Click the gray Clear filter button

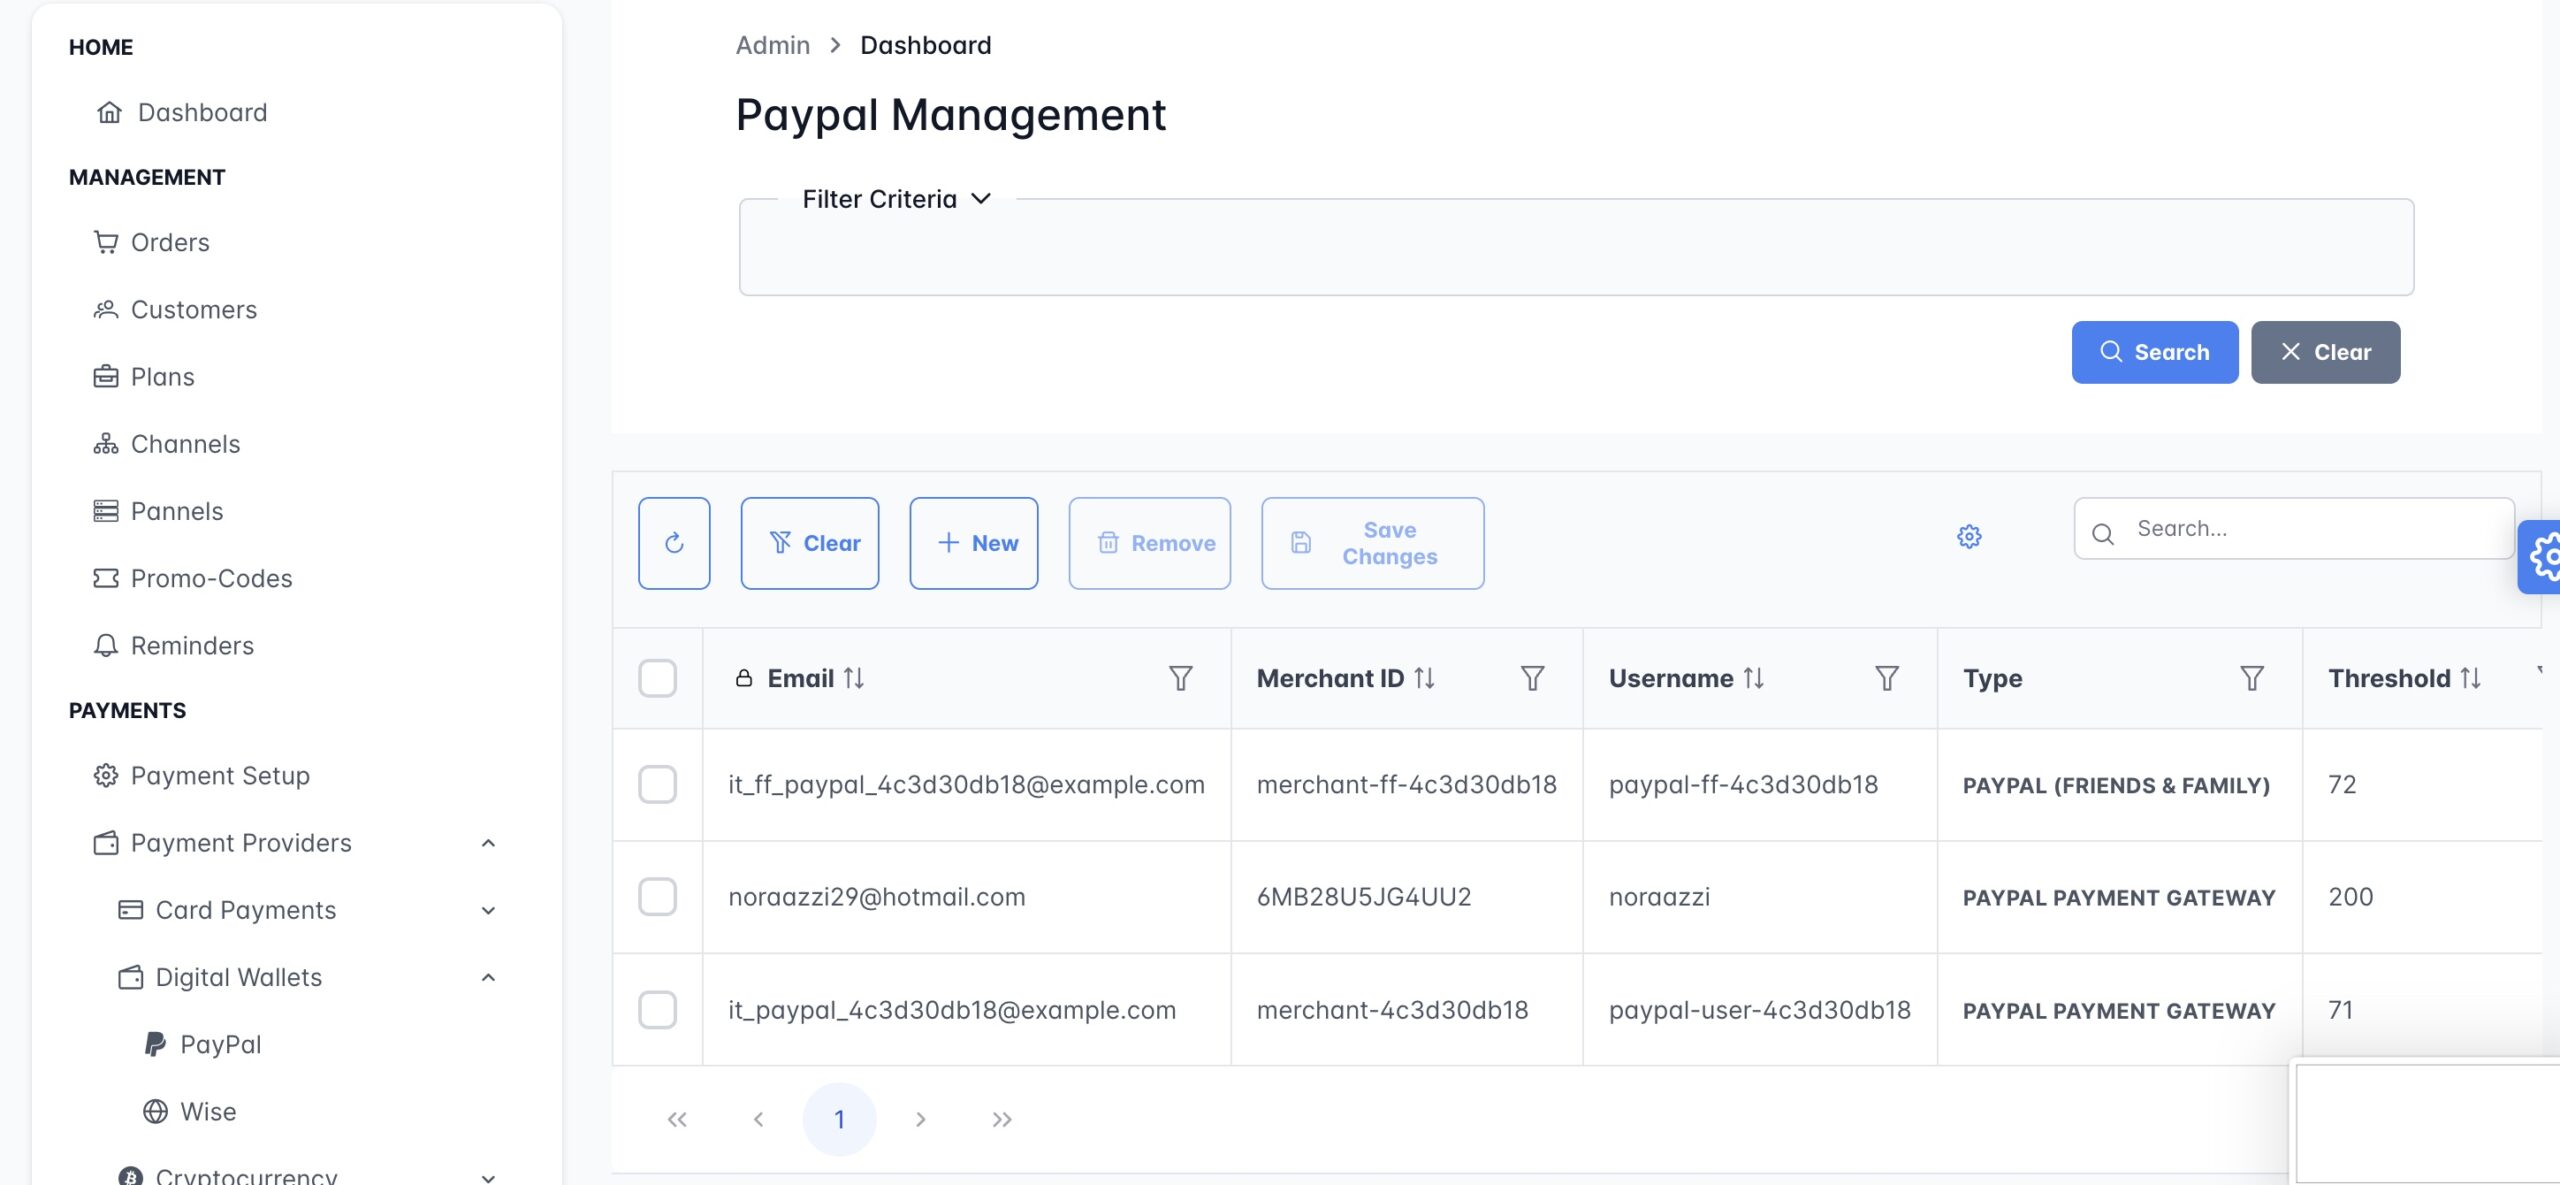pos(2326,352)
